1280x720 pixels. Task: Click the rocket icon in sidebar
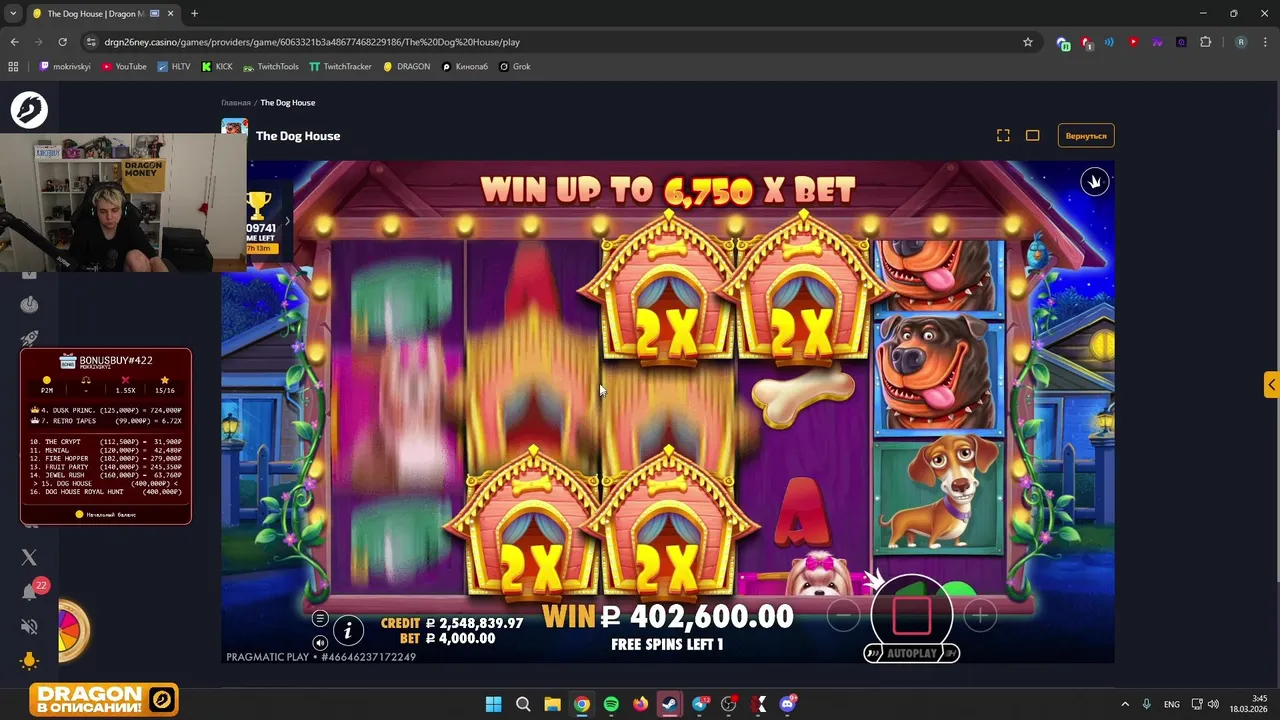click(x=29, y=340)
